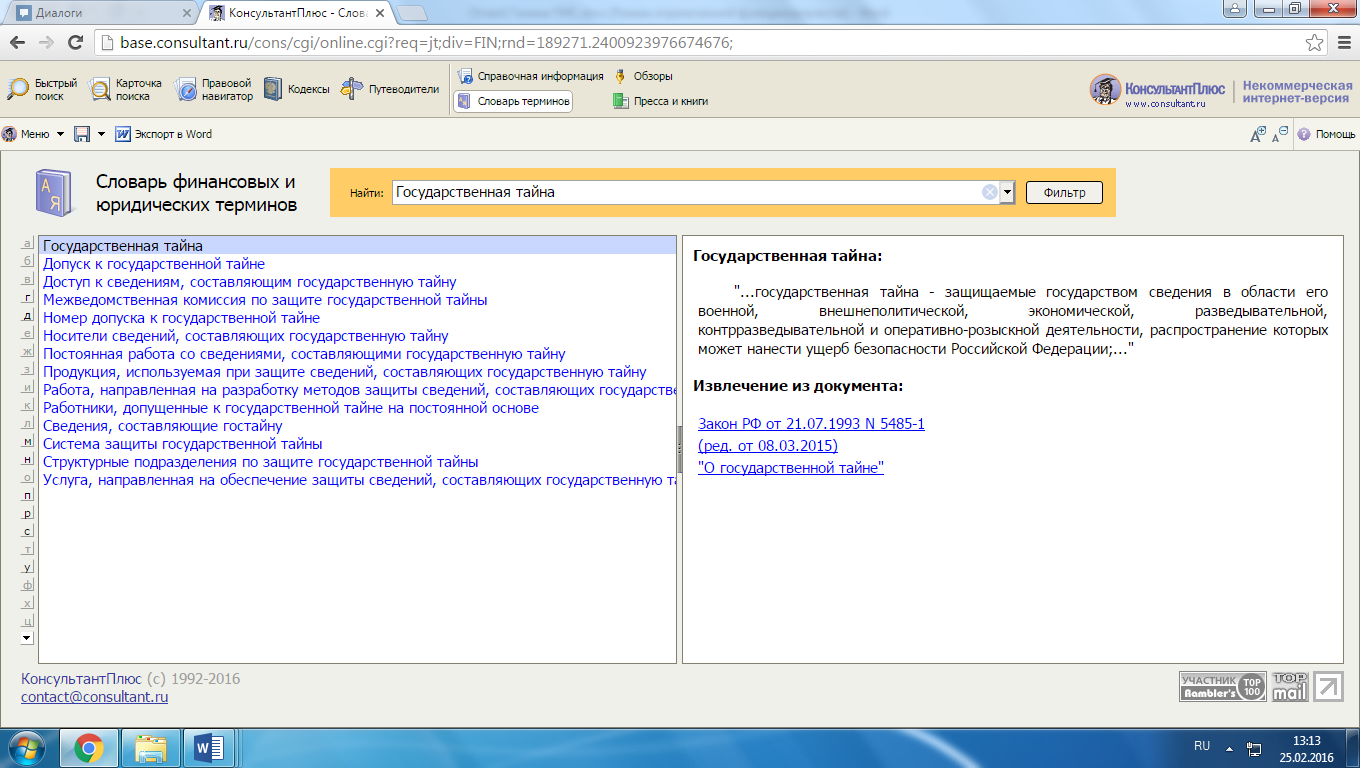1360x768 pixels.
Task: Open Путеводители guides
Action: (x=390, y=89)
